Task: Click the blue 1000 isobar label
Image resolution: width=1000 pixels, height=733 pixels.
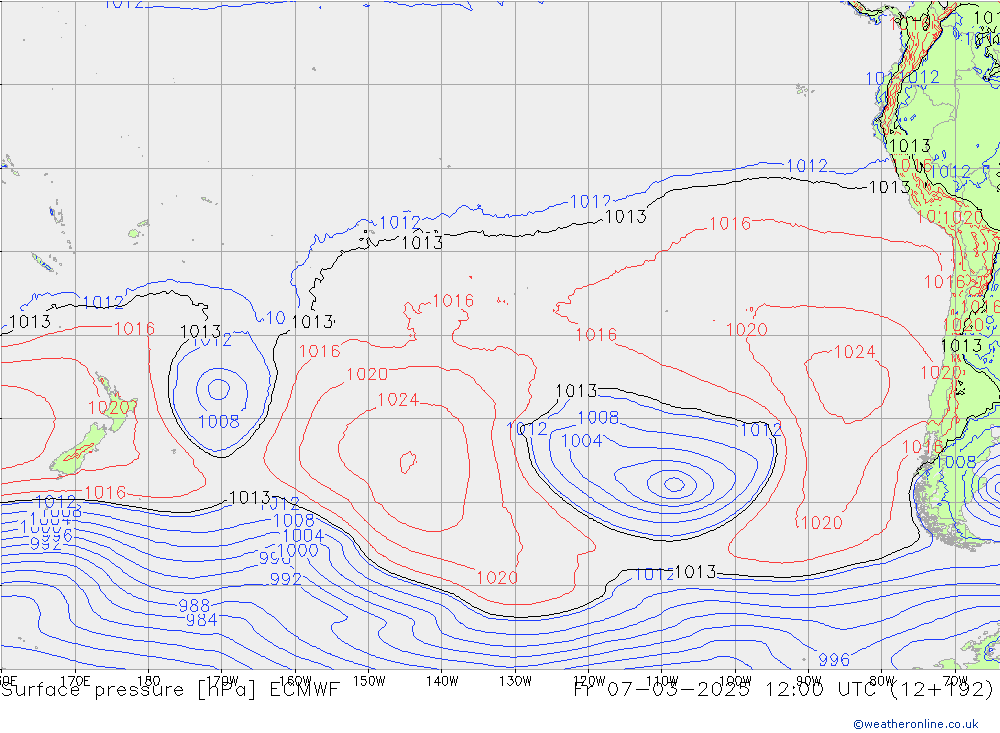Action: (298, 550)
